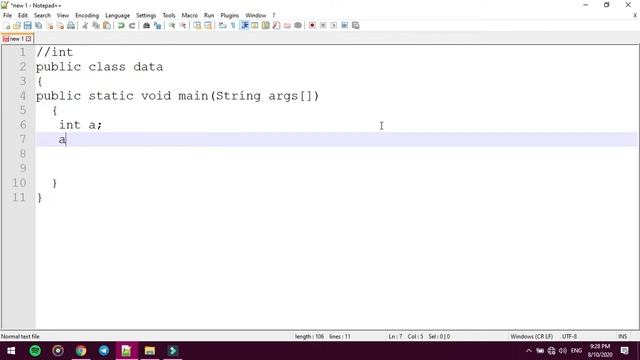
Task: Toggle INS insert mode in status bar
Action: click(622, 336)
